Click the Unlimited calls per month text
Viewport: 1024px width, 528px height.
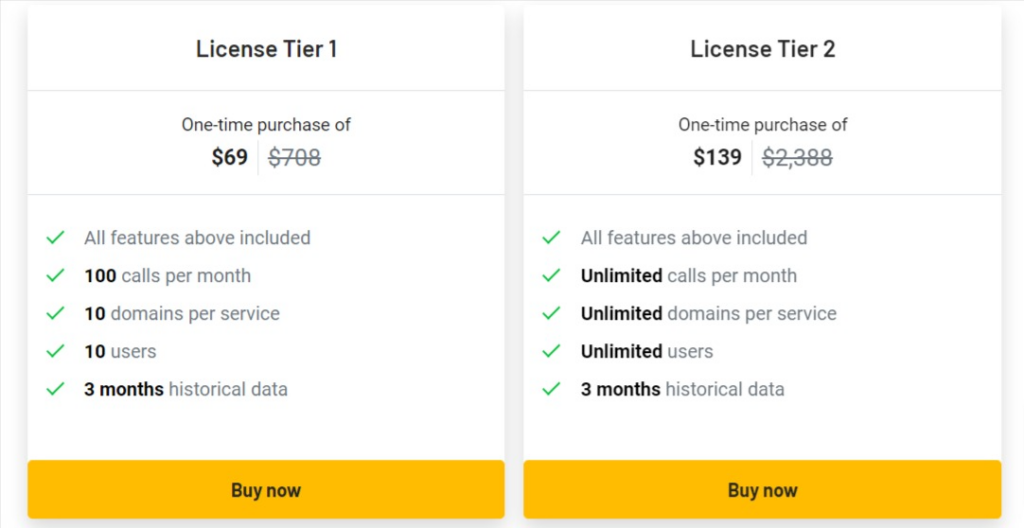[x=689, y=276]
